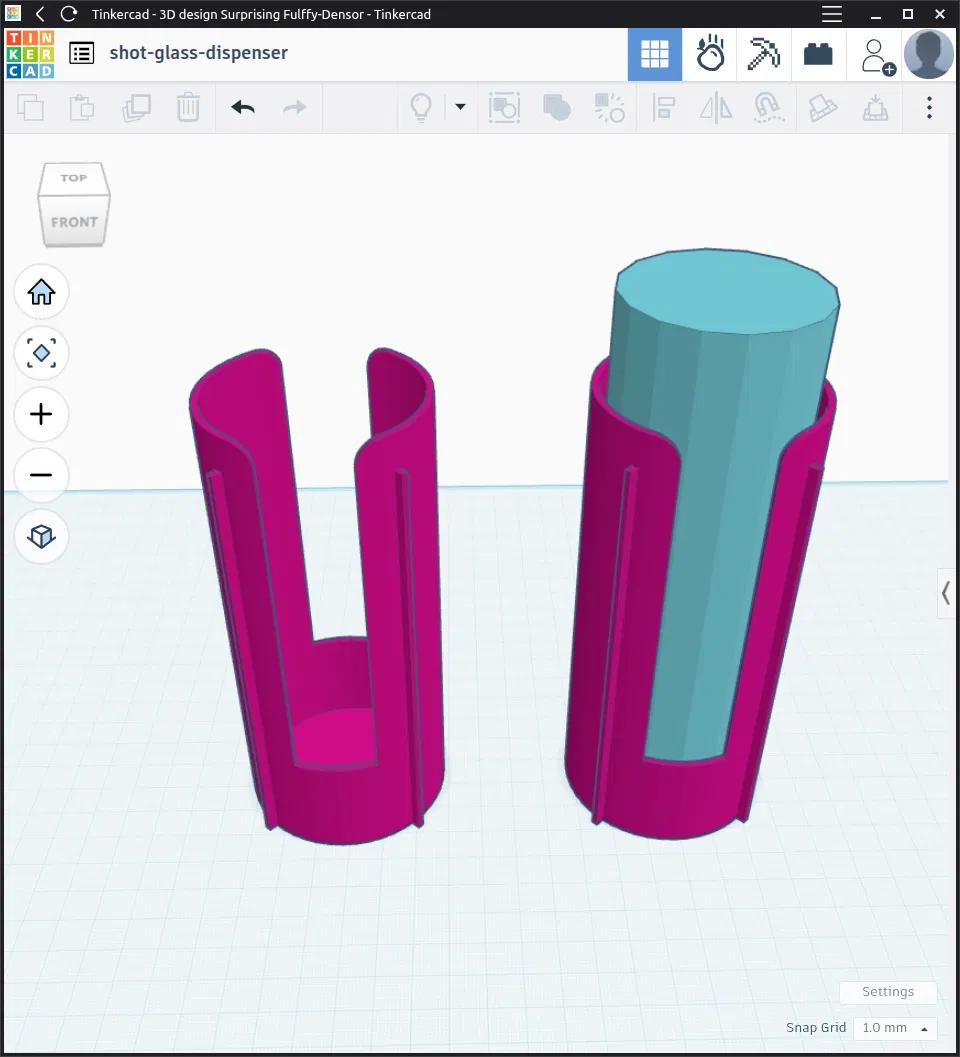The image size is (960, 1057).
Task: Click the Paste toolbar icon
Action: tap(82, 108)
